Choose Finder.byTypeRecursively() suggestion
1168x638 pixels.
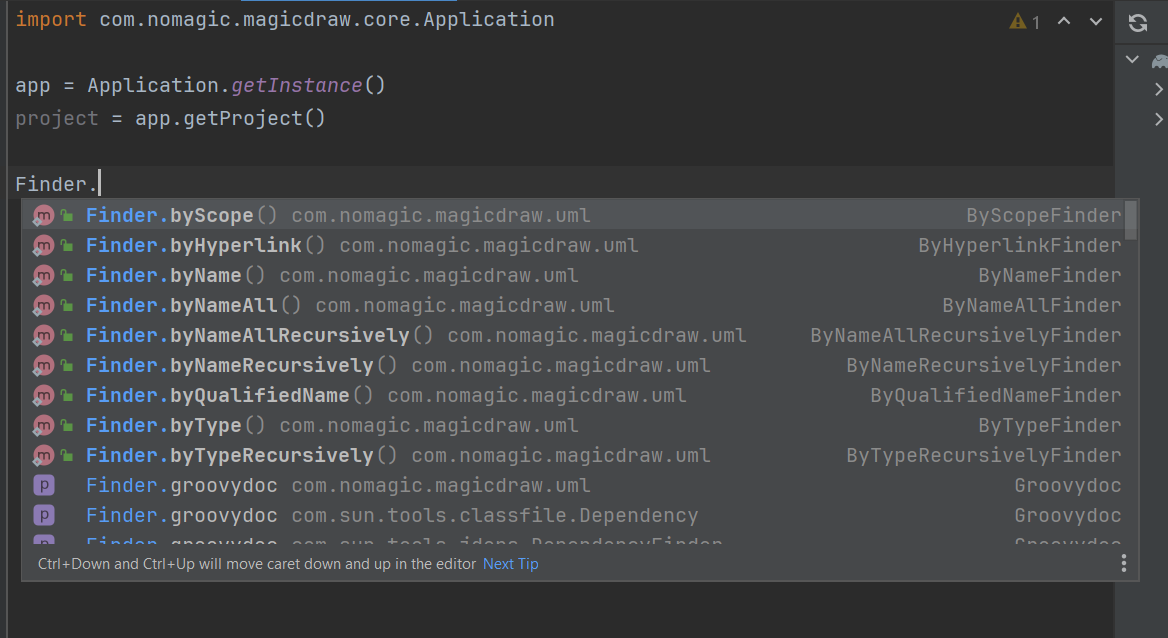pos(571,455)
